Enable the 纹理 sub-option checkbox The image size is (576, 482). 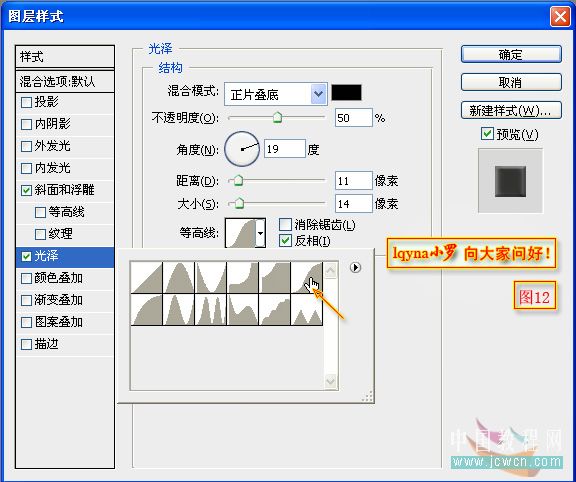pos(40,234)
